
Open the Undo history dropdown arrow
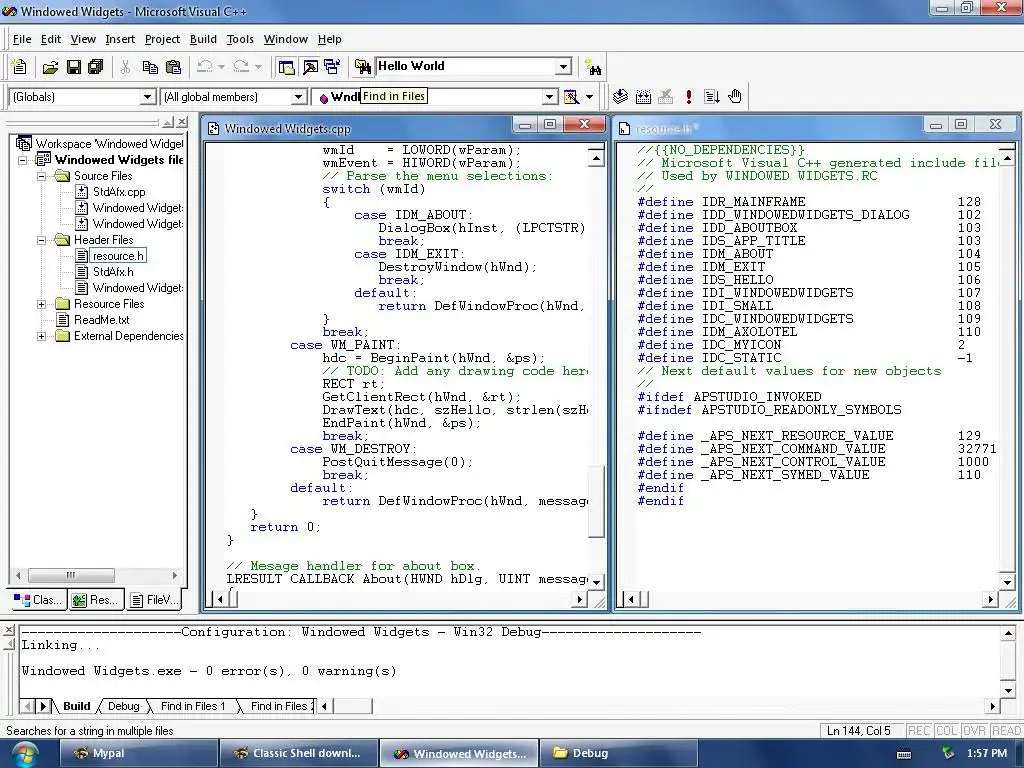click(x=221, y=67)
